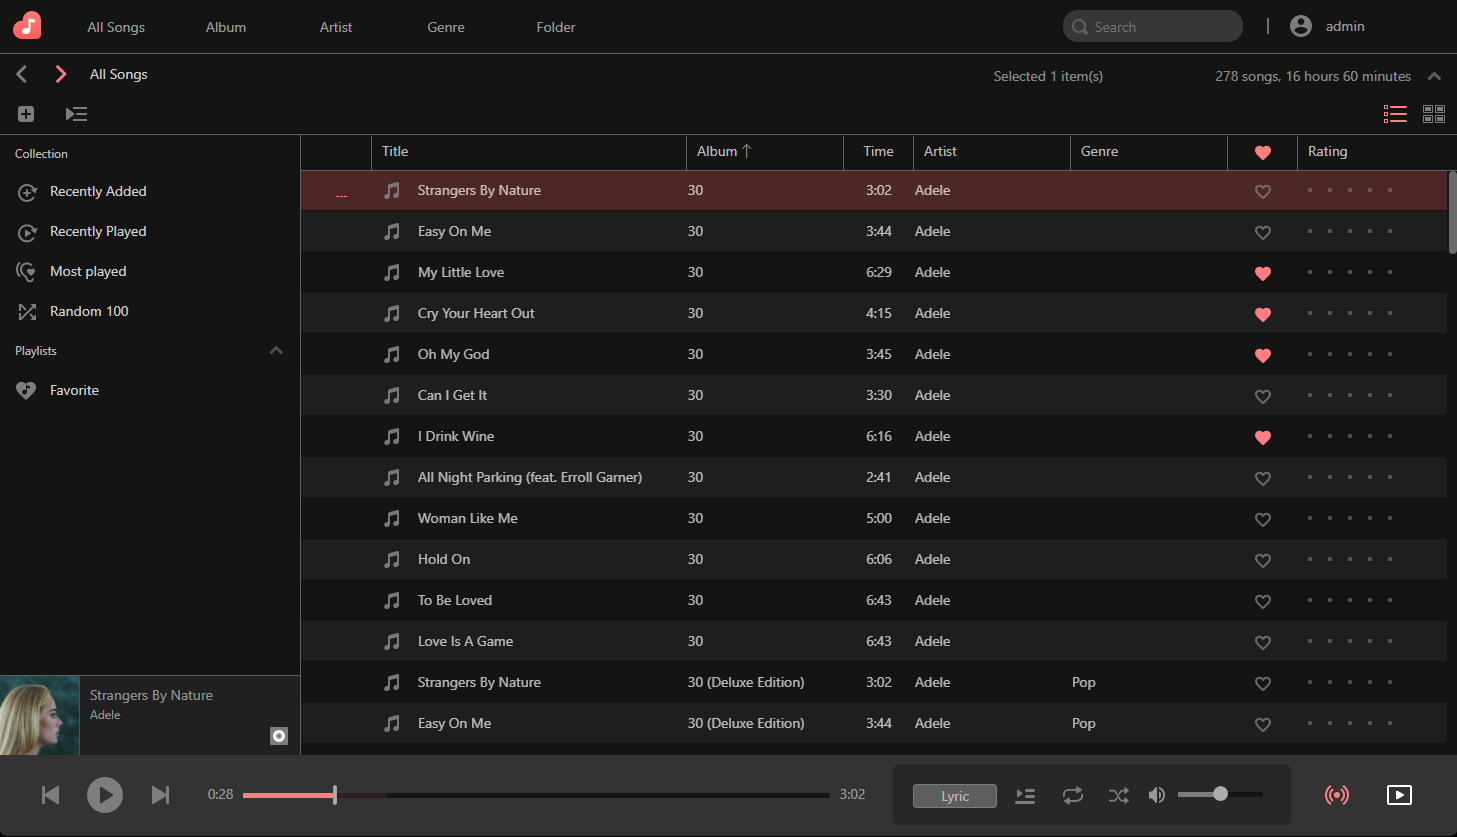Toggle shuffle playback mode

pyautogui.click(x=1118, y=795)
